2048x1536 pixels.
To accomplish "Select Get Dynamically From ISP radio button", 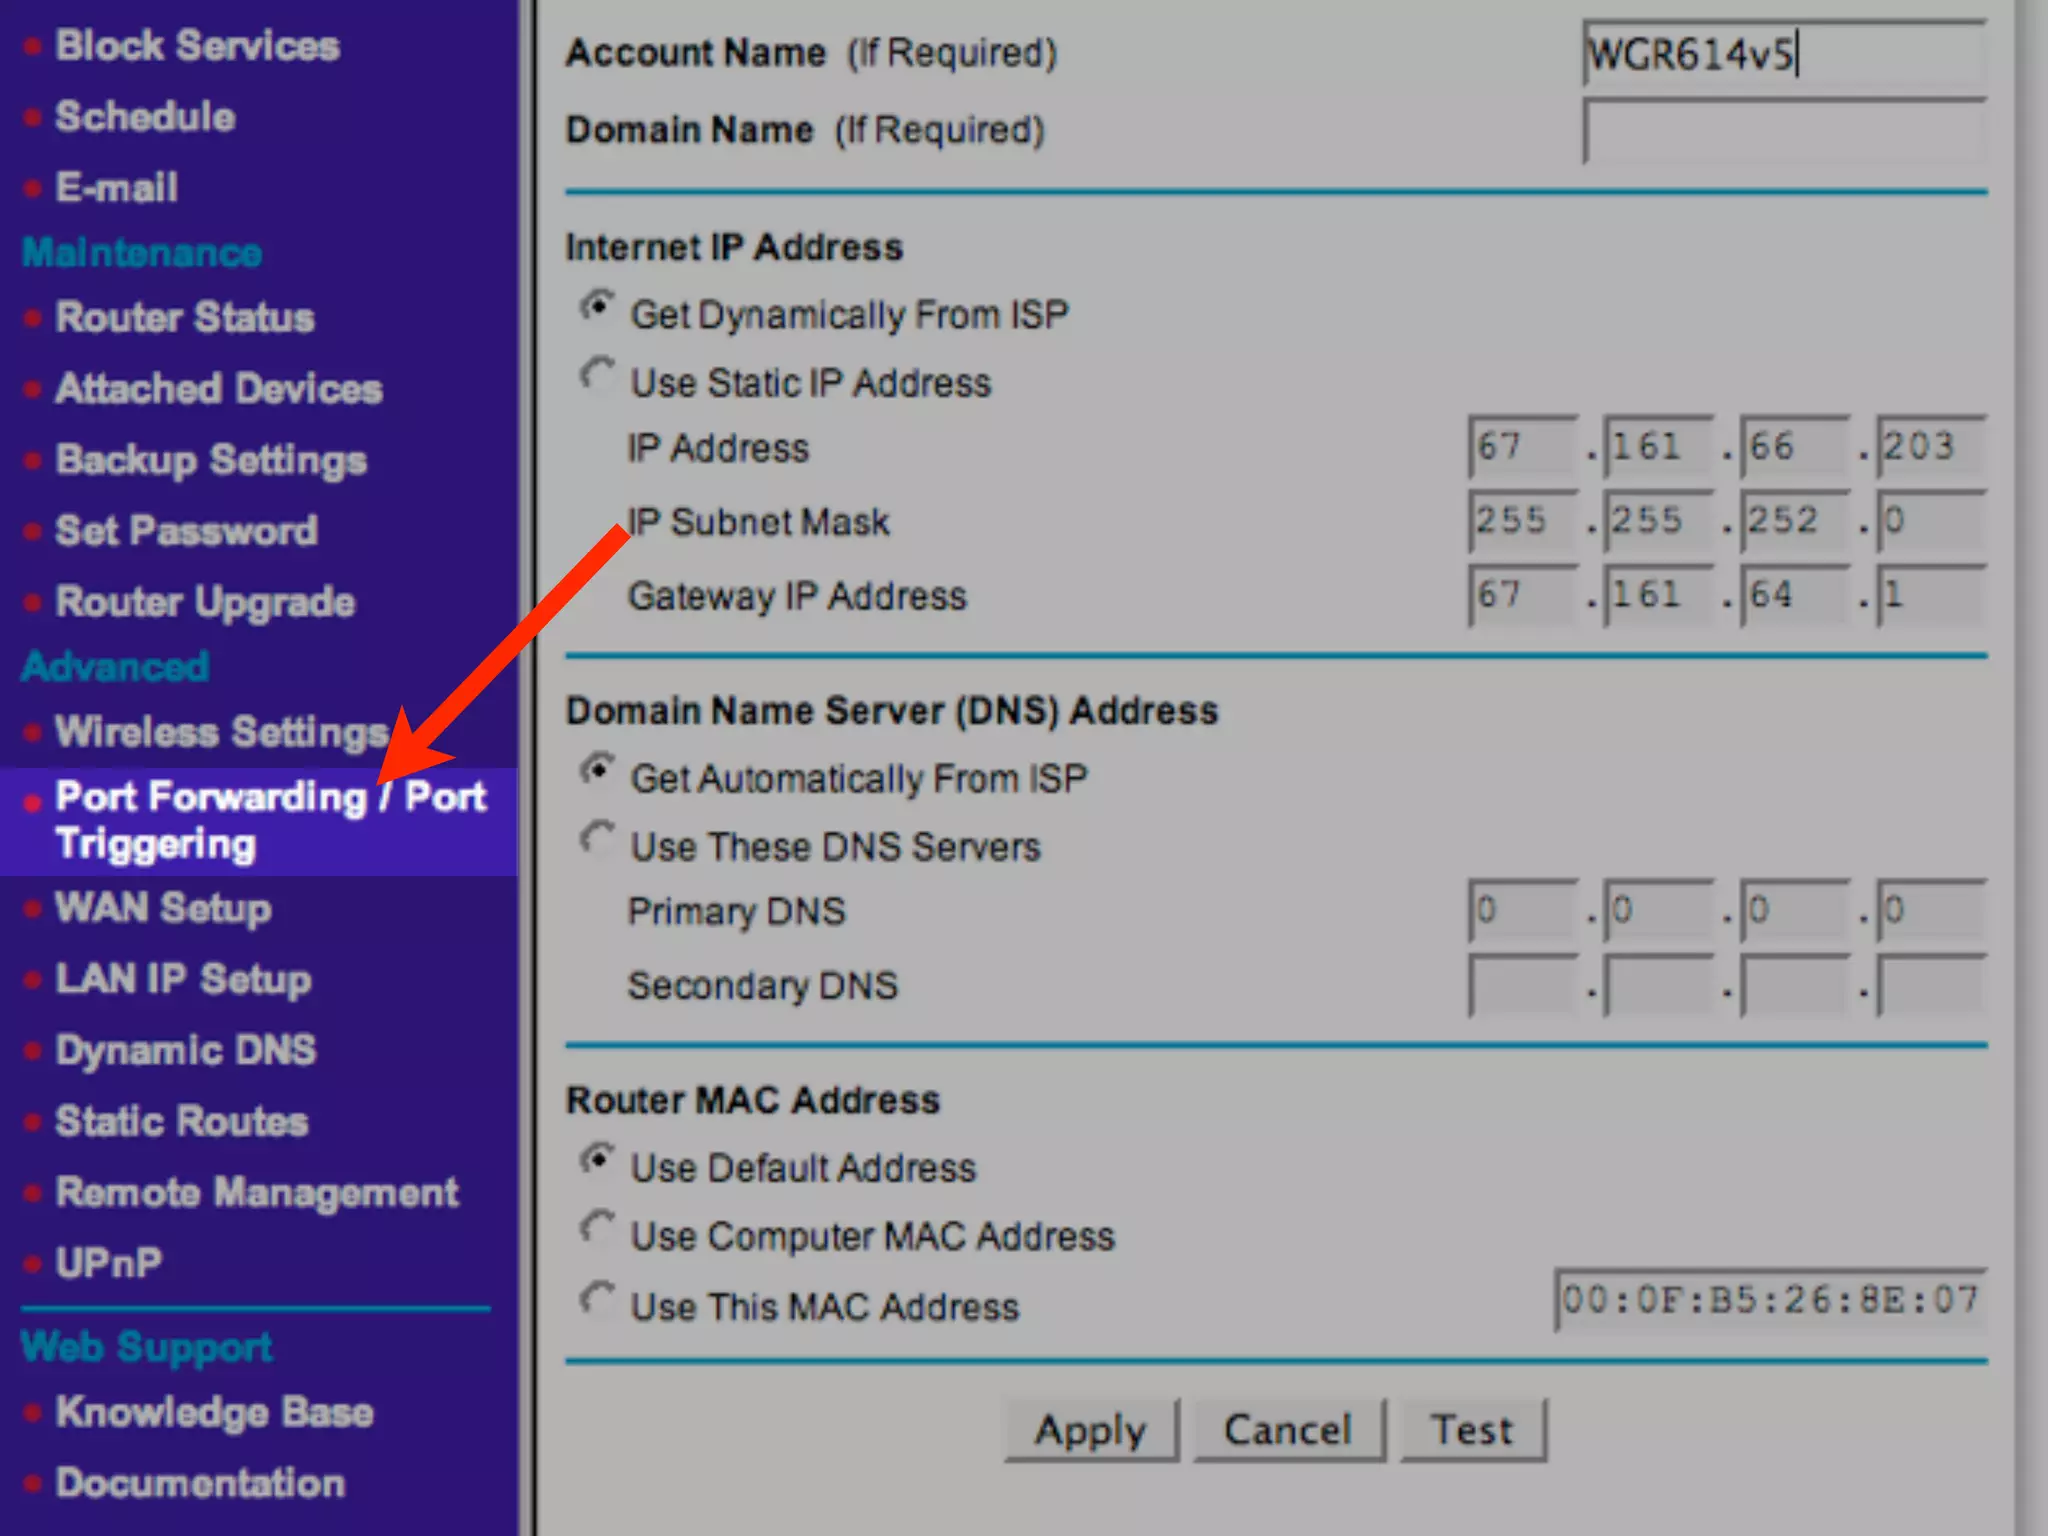I will [x=597, y=307].
